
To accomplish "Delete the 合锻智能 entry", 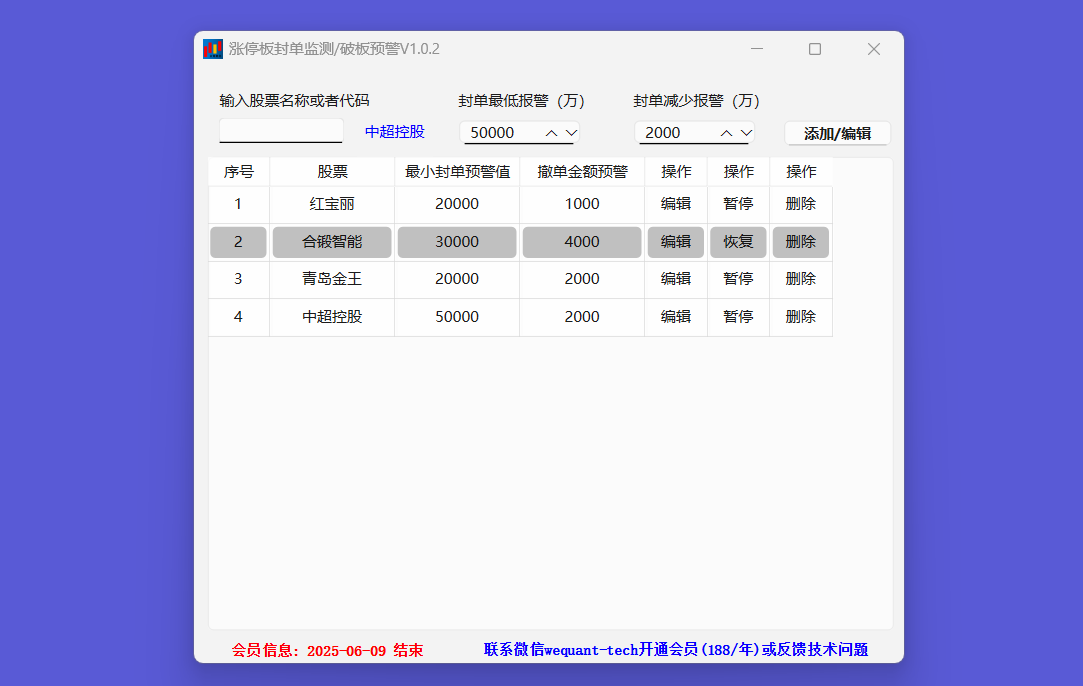I will [801, 242].
